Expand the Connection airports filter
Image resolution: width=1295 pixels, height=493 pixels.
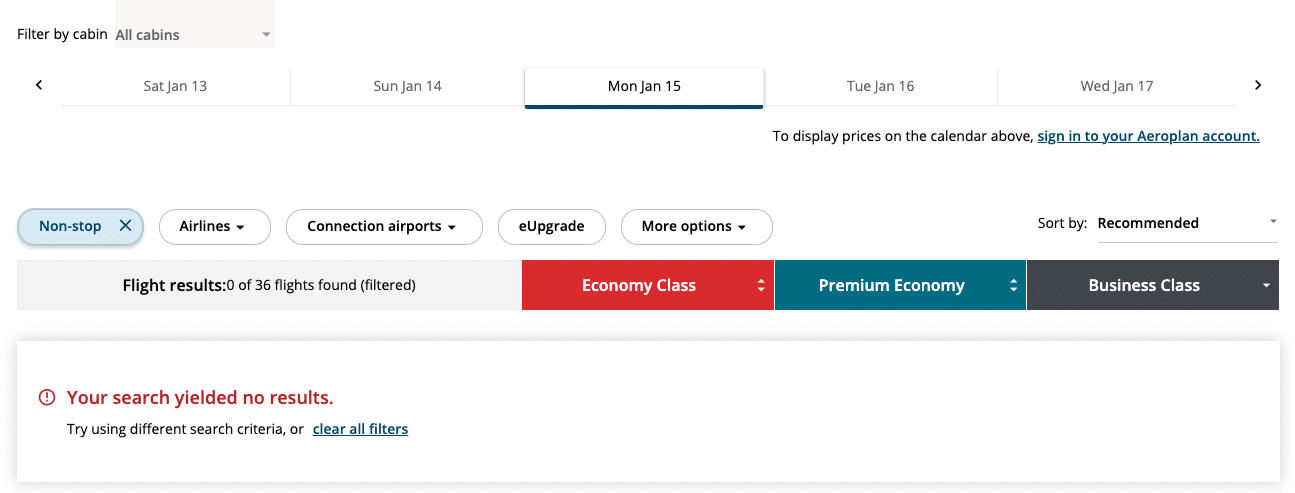[383, 227]
